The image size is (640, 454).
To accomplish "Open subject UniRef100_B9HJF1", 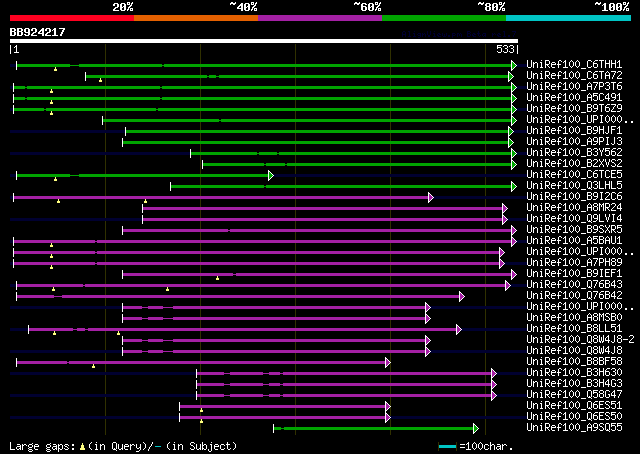I will click(x=574, y=131).
